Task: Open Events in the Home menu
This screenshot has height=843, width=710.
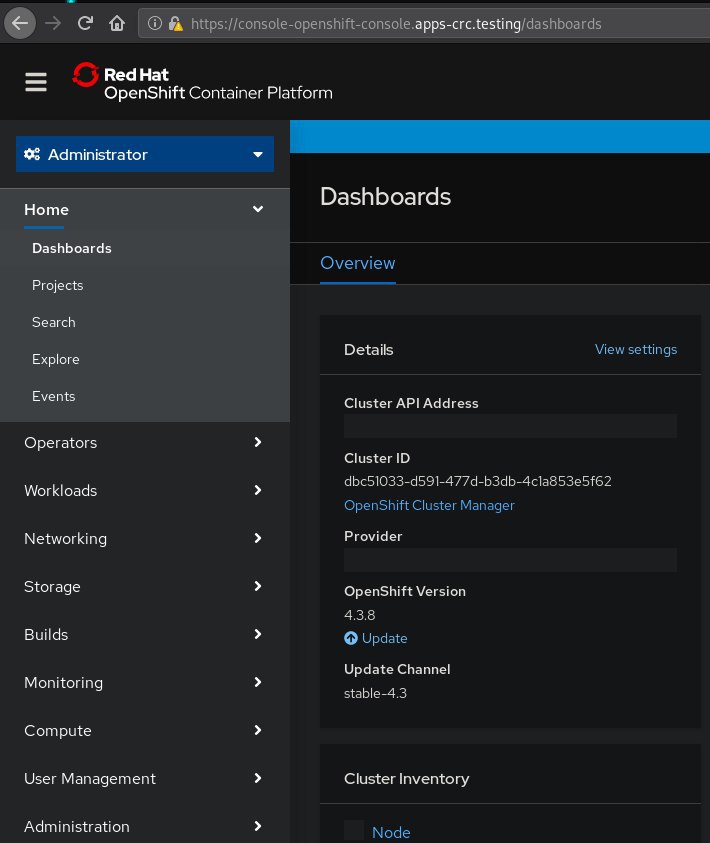Action: (53, 396)
